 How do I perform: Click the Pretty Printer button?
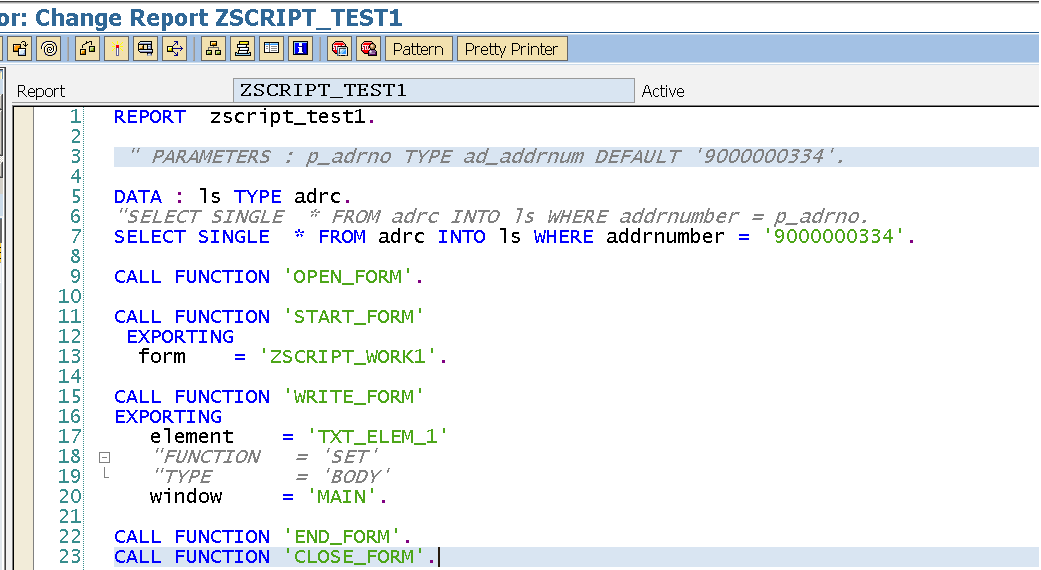point(511,48)
